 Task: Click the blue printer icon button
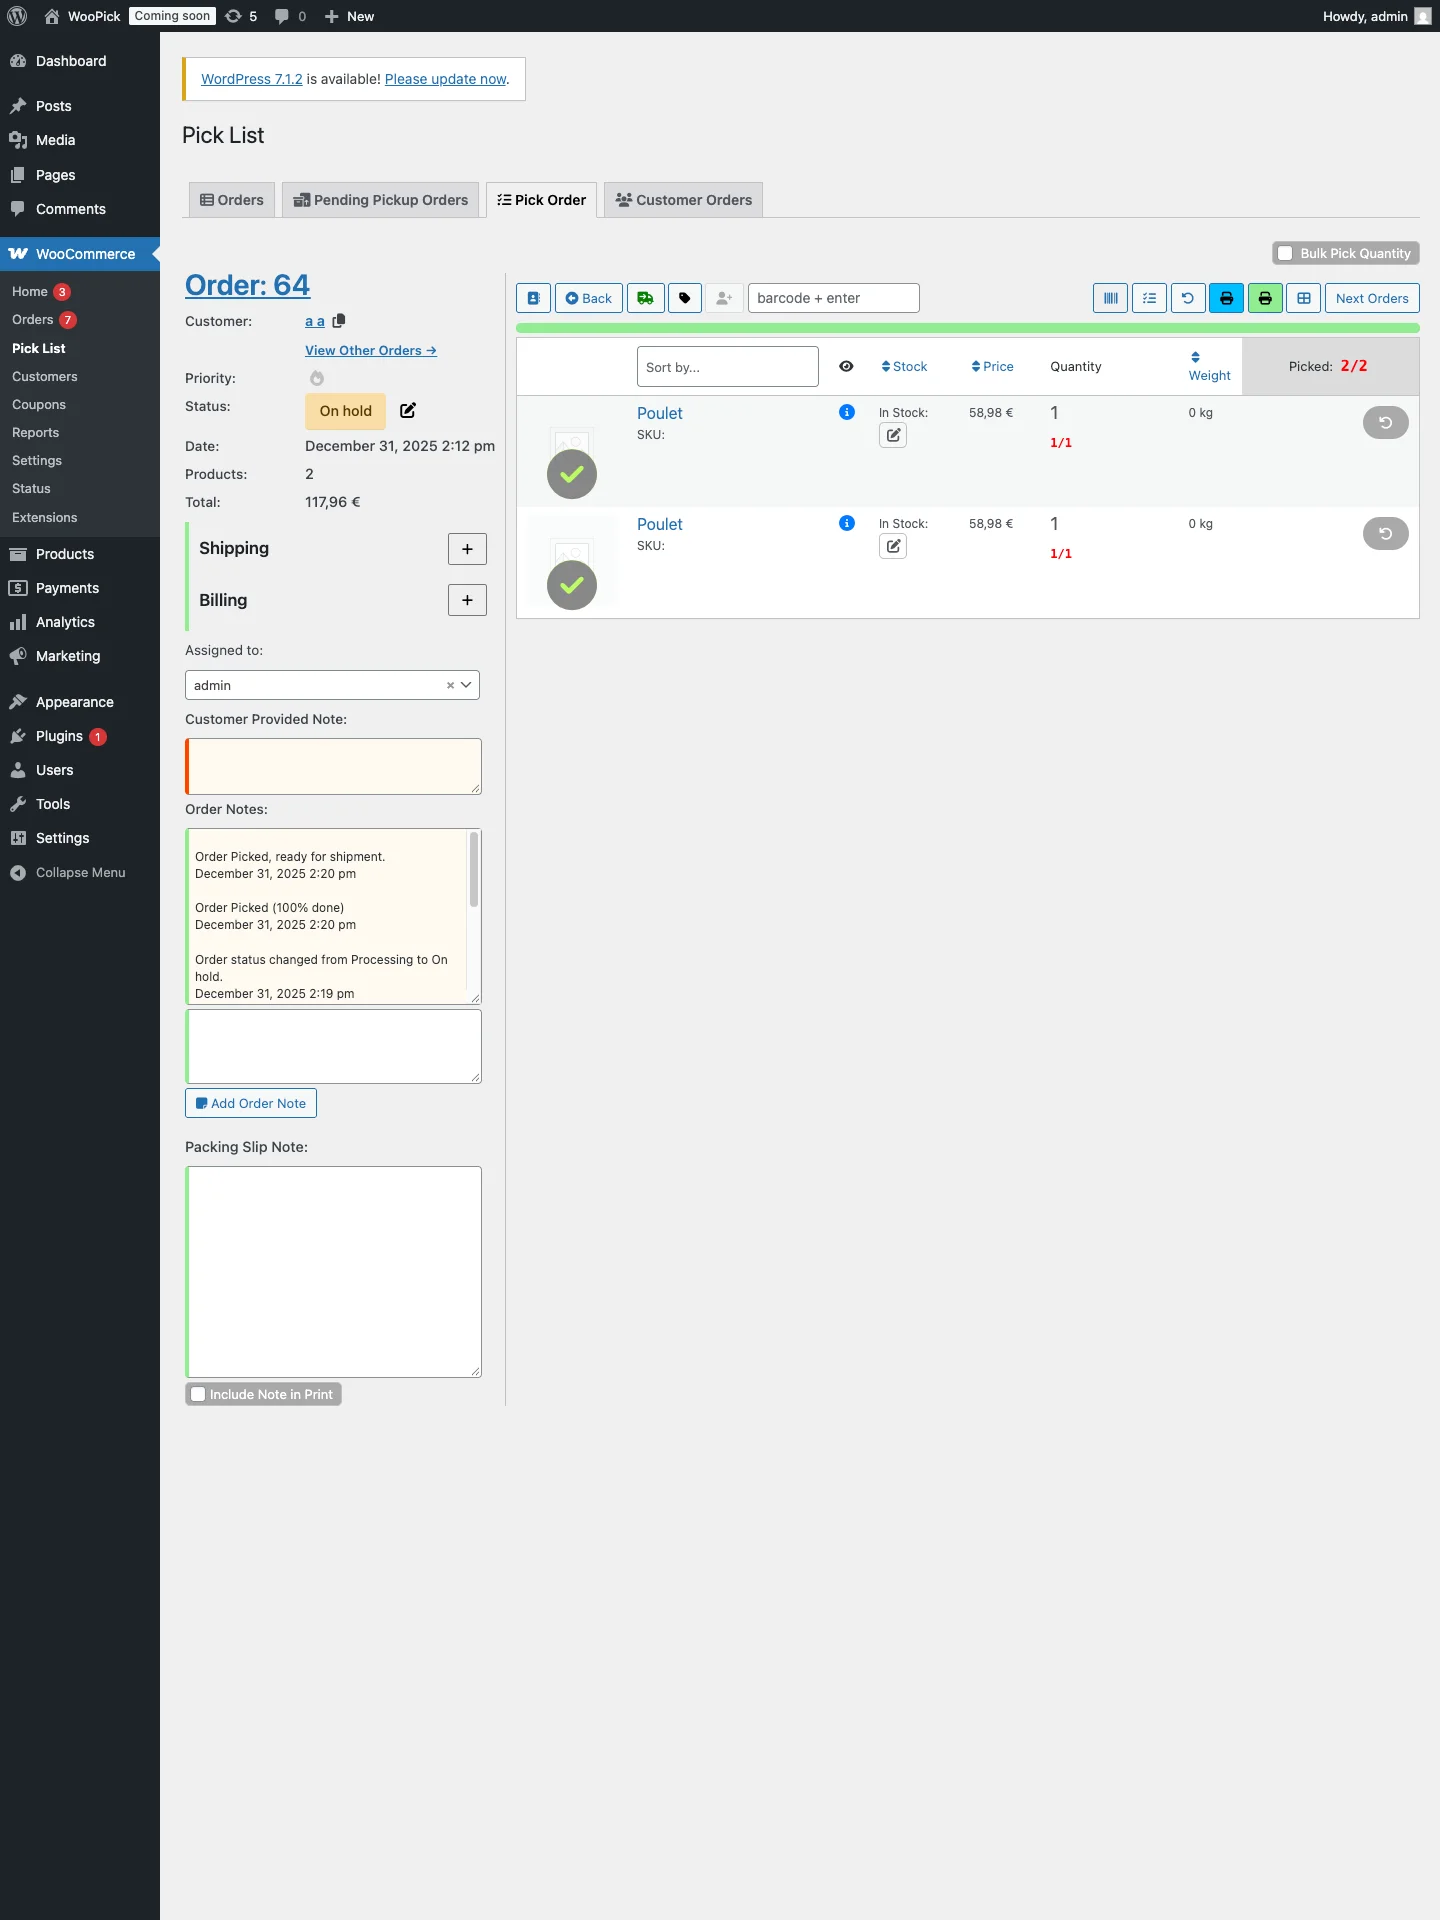pos(1227,298)
